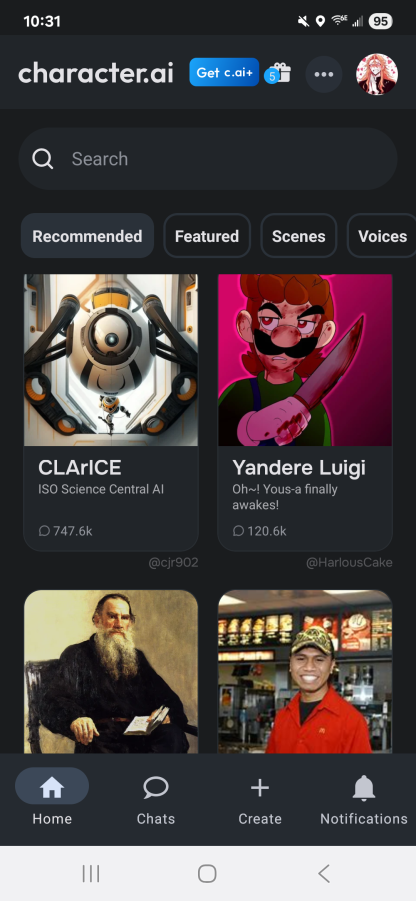Screen dimensions: 416x901
Task: Open the three-dot more options menu
Action: coord(324,74)
